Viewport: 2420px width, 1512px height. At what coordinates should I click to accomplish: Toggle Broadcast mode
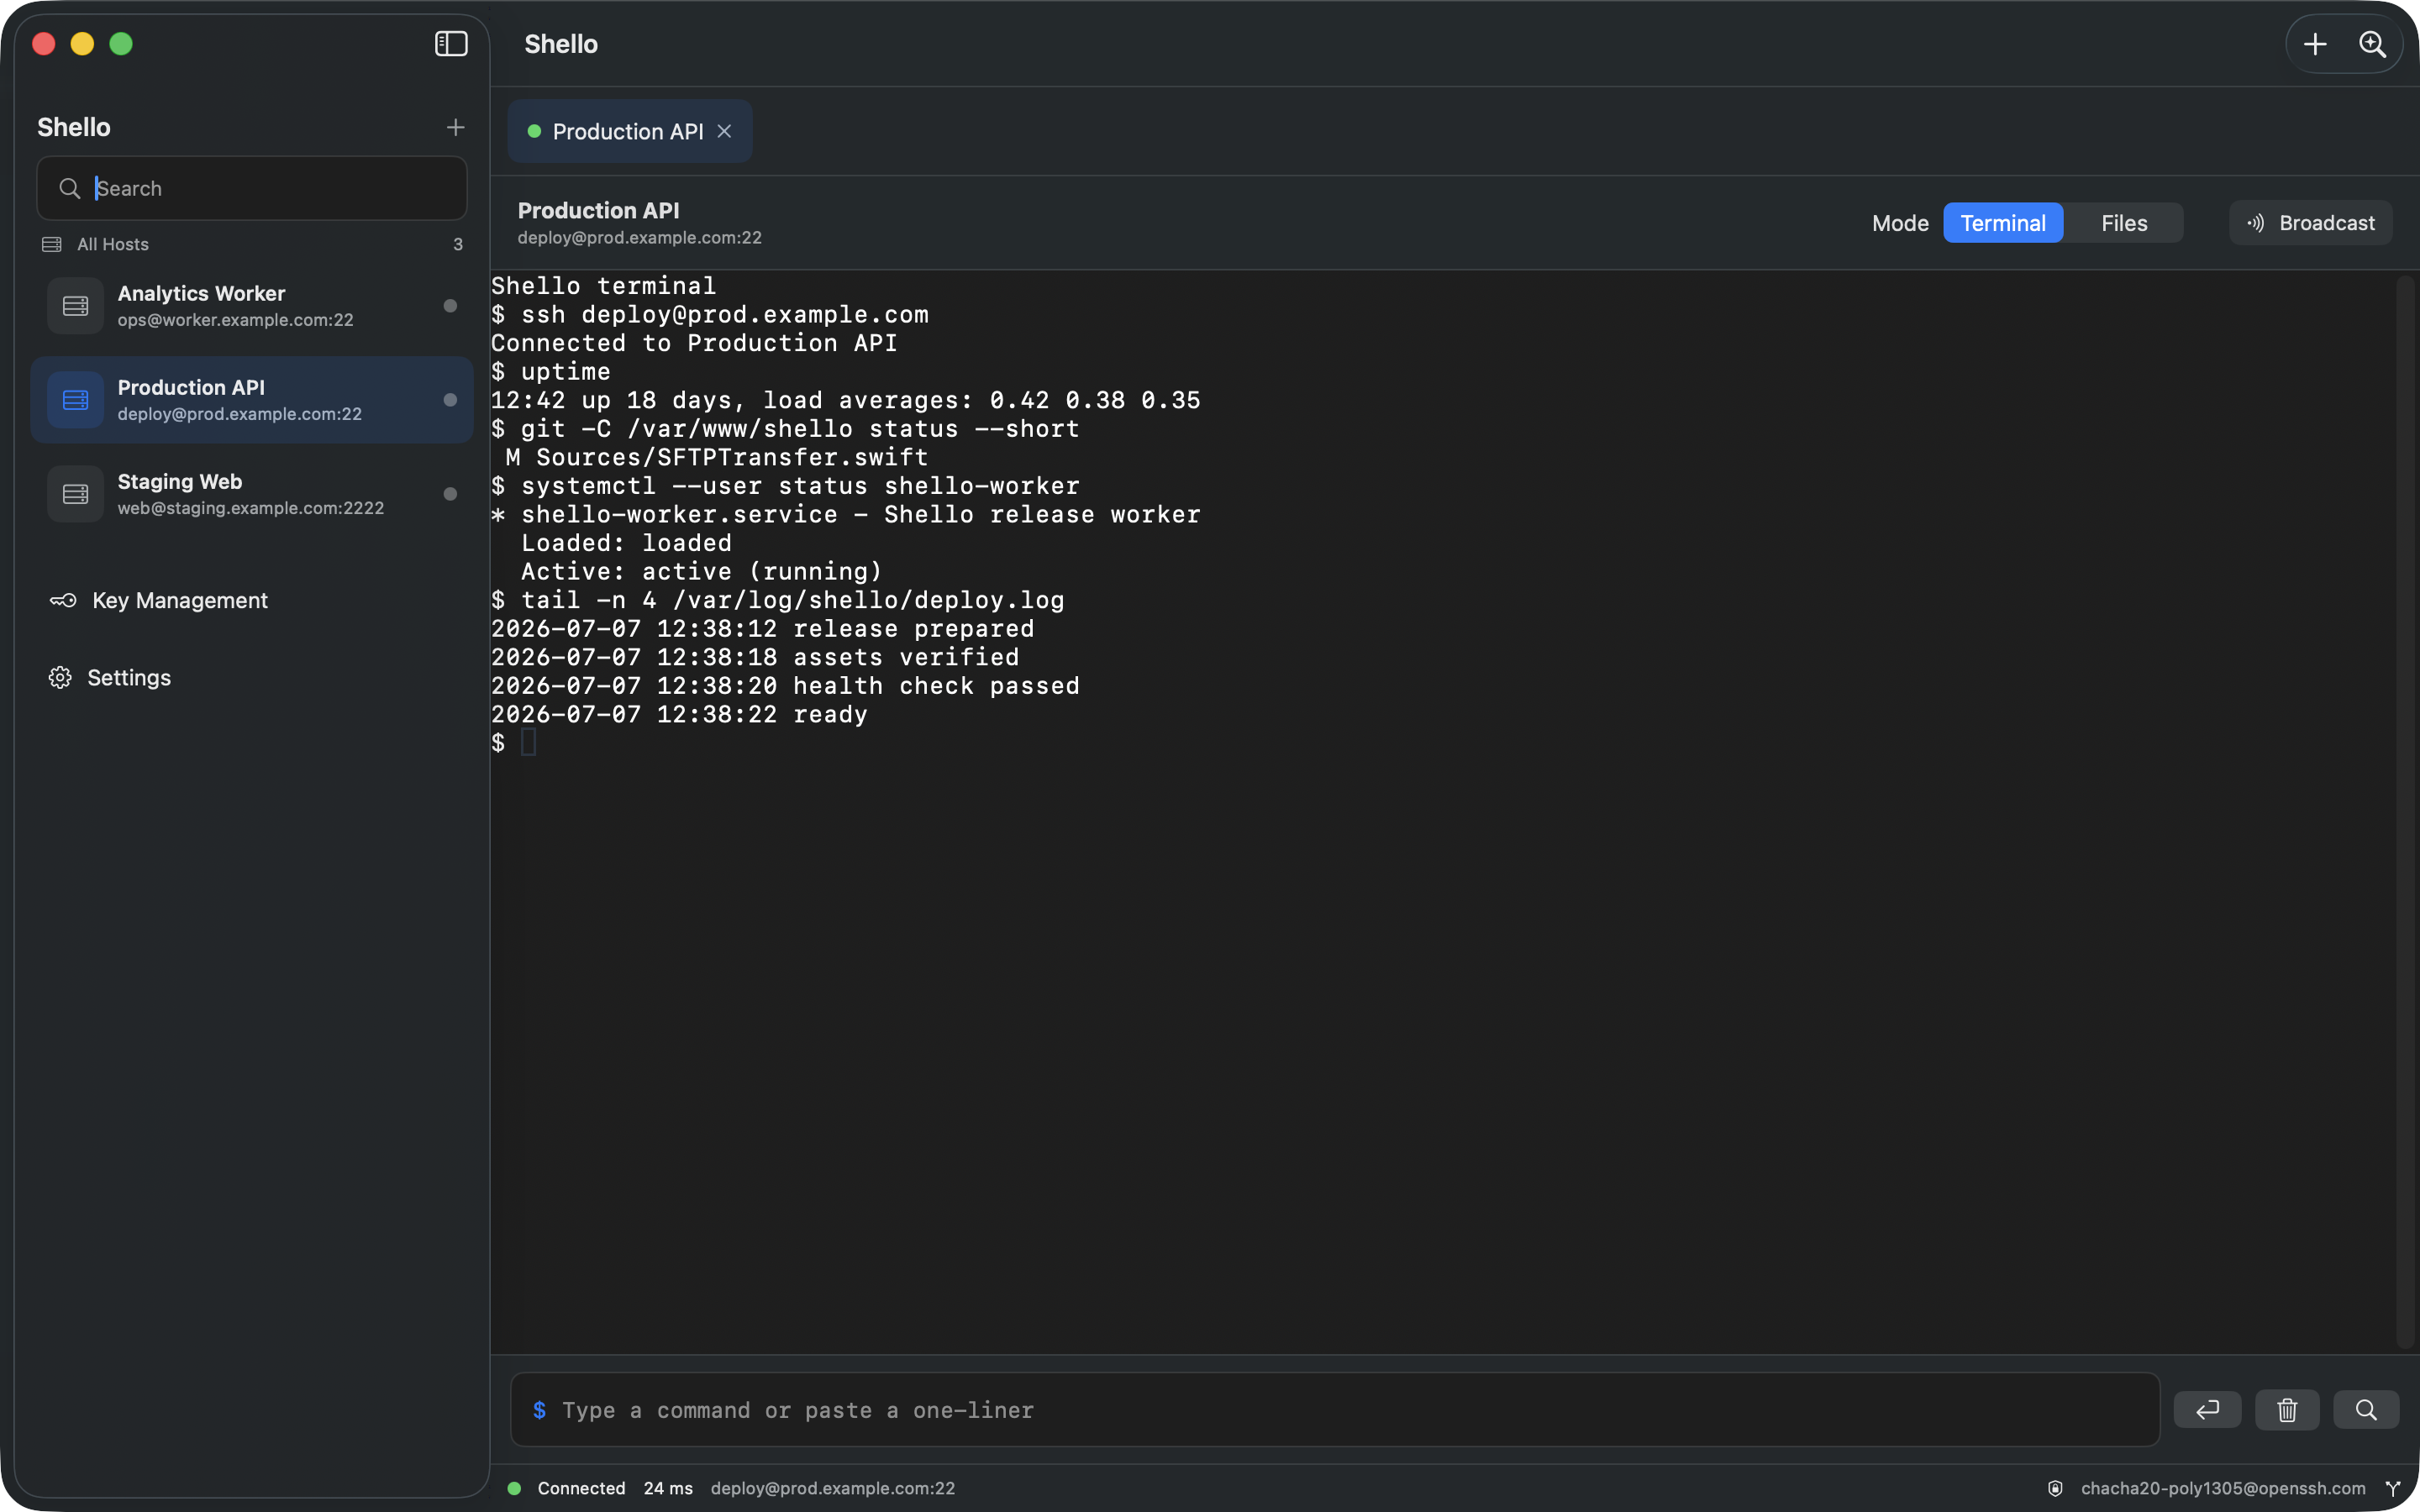tap(2311, 223)
